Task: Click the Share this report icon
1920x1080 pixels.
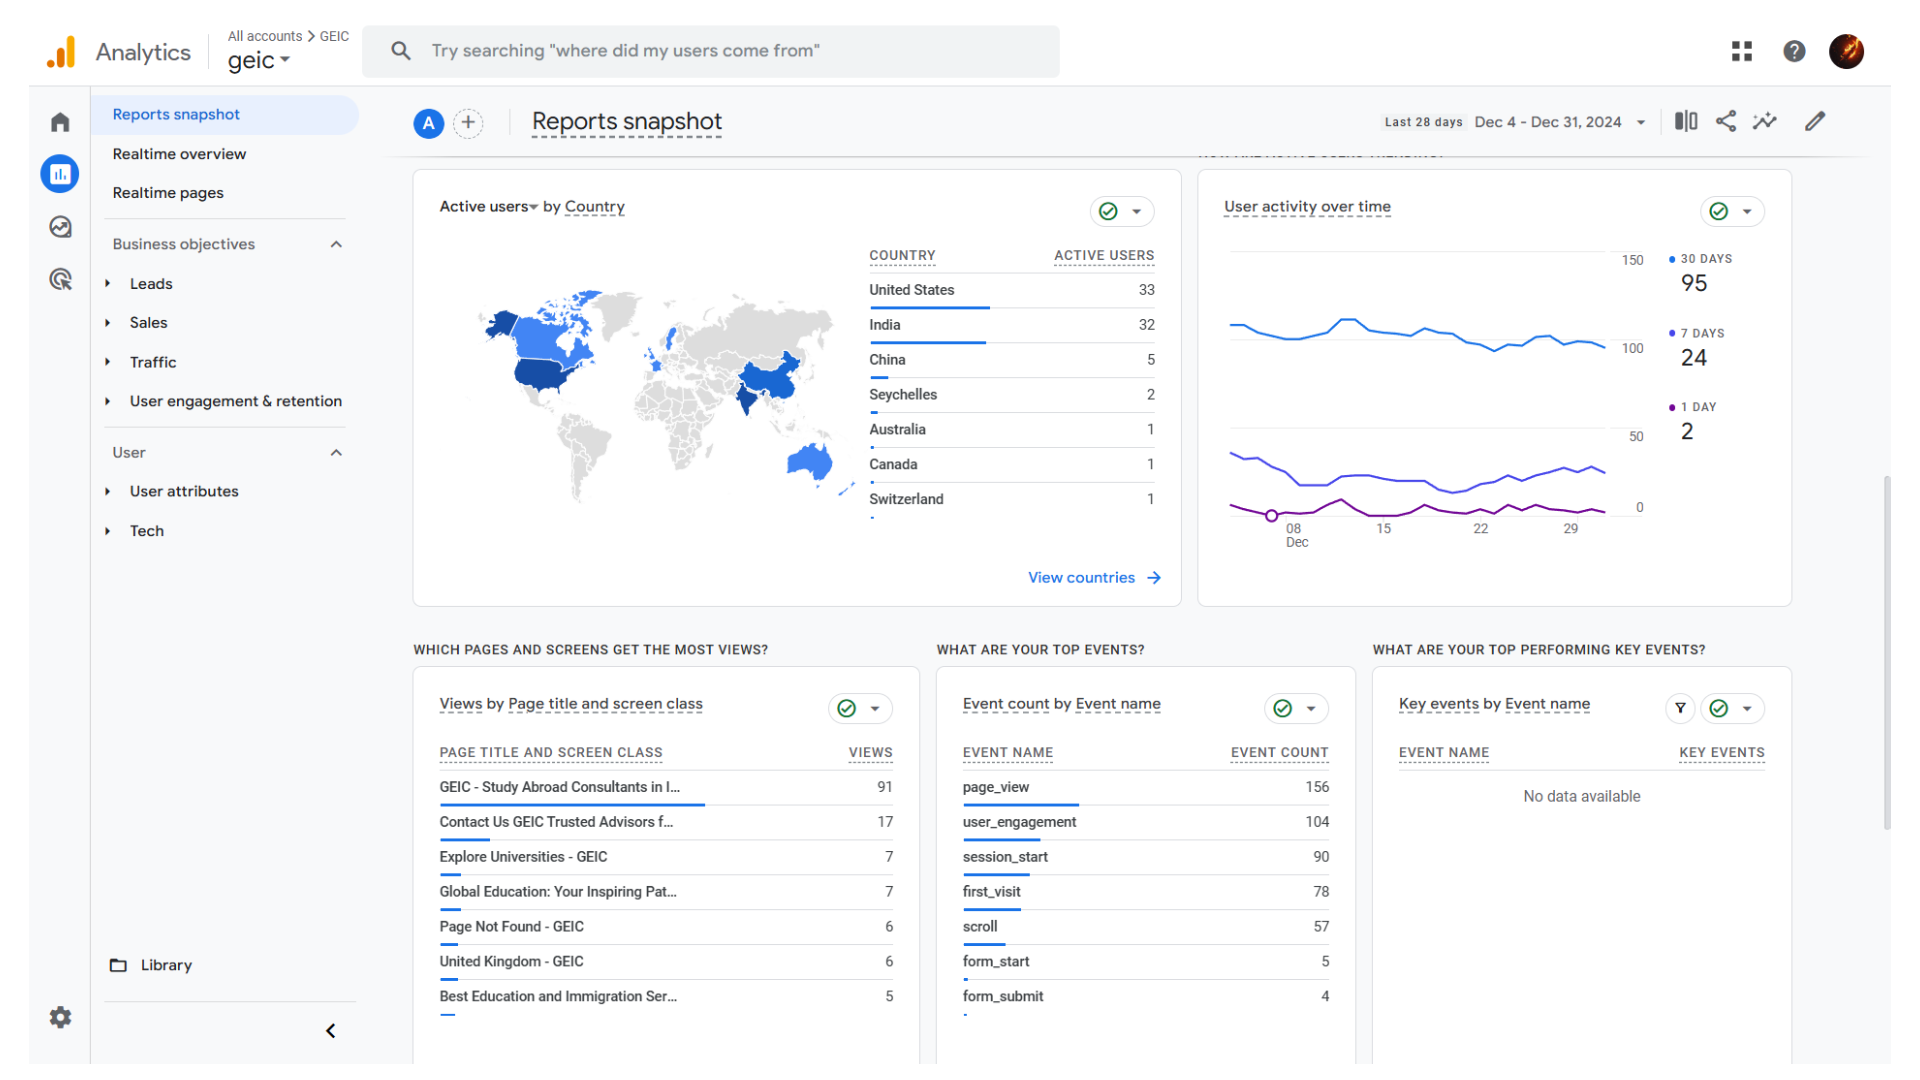Action: tap(1726, 121)
